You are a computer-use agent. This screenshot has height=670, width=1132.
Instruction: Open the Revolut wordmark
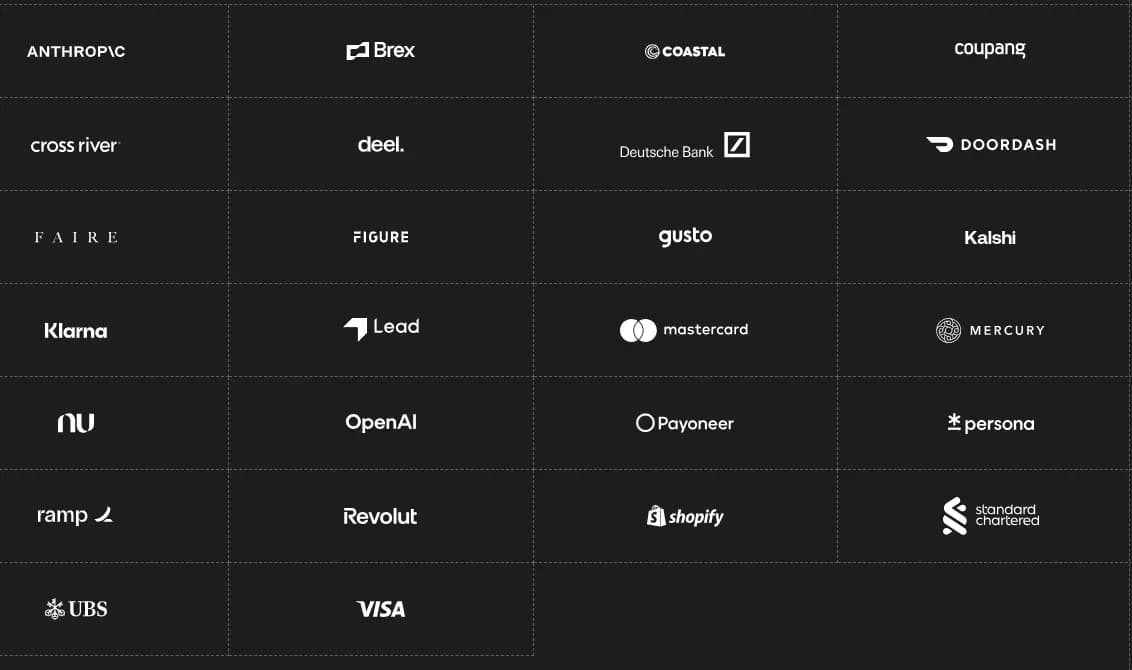[x=380, y=516]
